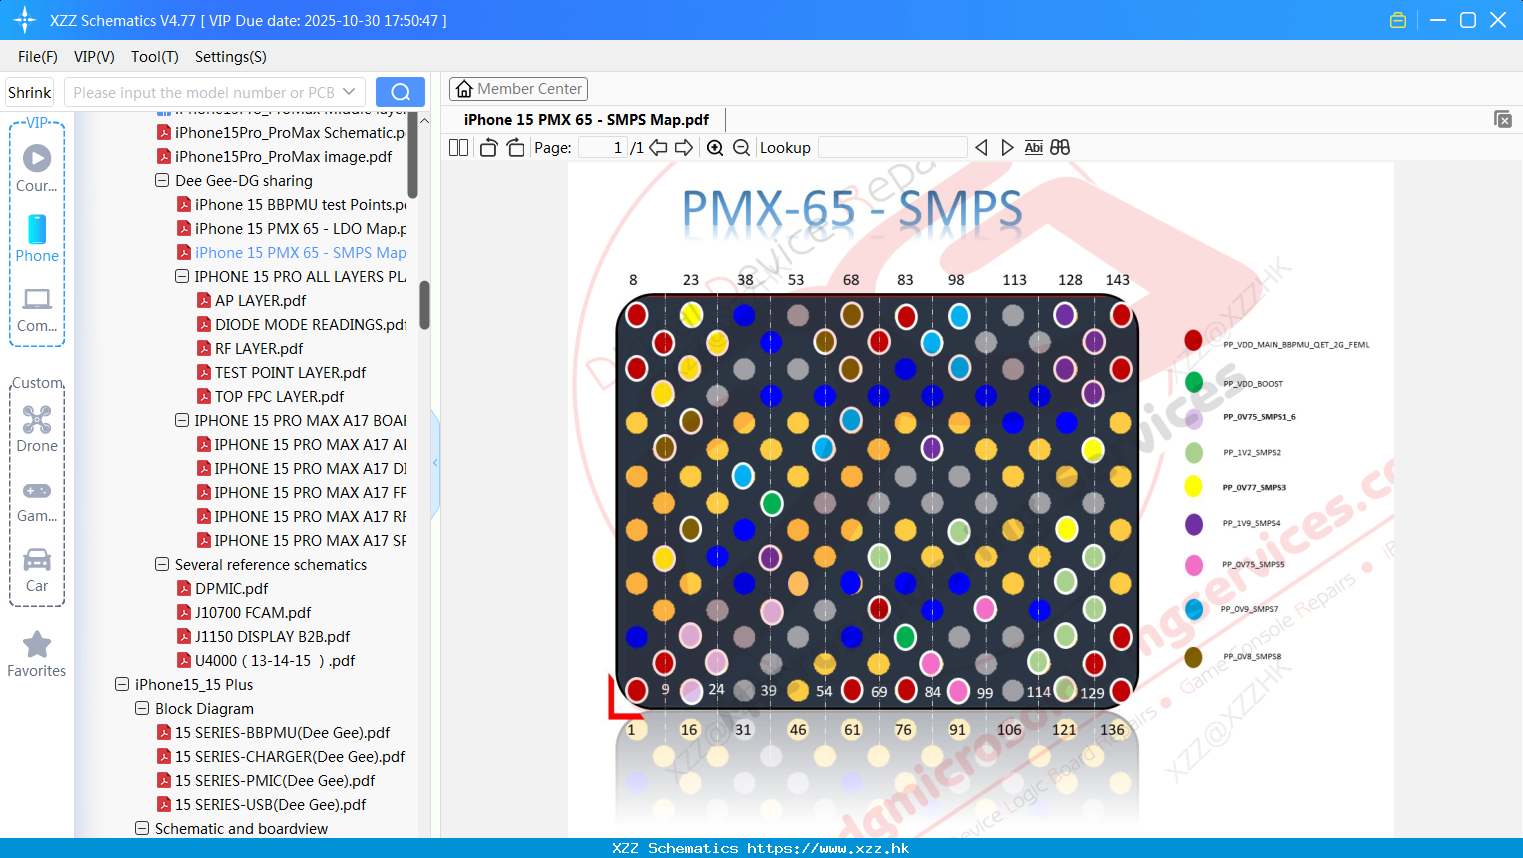Open 15 SERIES-CHARGER(Dee Gee).pdf
Image resolution: width=1523 pixels, height=858 pixels.
point(281,757)
